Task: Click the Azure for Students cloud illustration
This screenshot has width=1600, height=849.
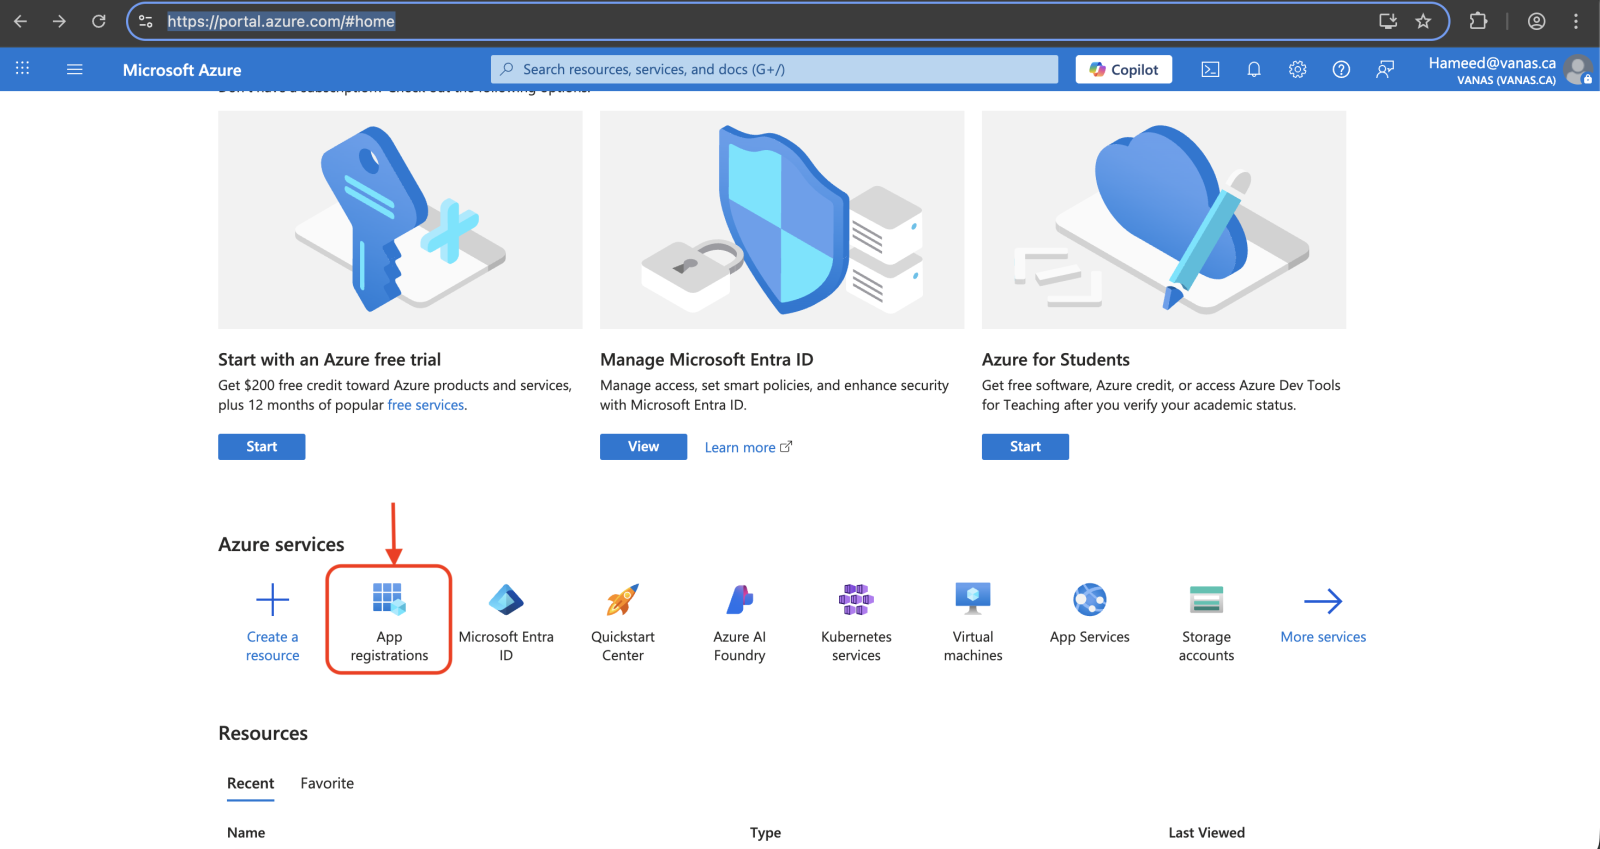Action: pyautogui.click(x=1164, y=220)
